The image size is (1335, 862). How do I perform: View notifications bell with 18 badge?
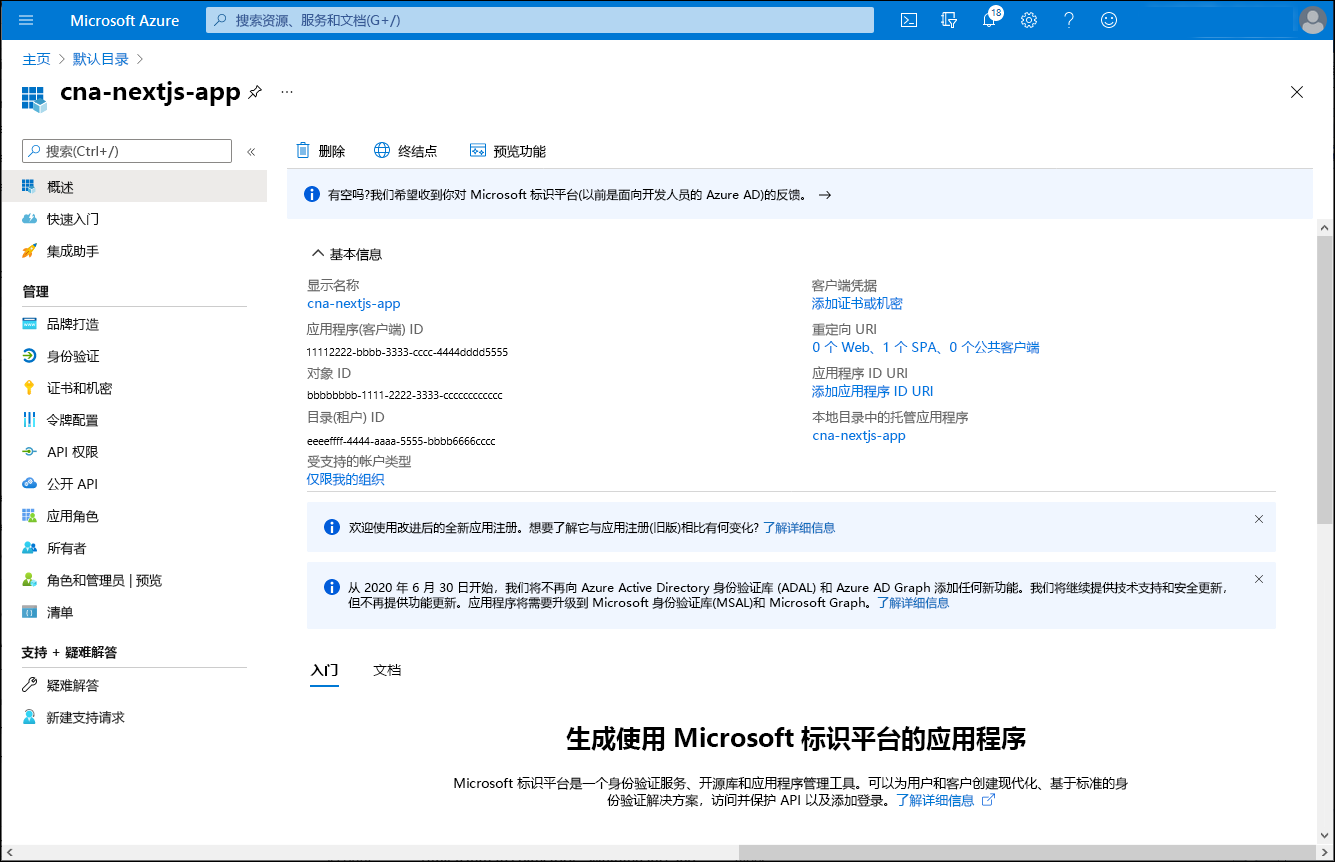pyautogui.click(x=989, y=19)
